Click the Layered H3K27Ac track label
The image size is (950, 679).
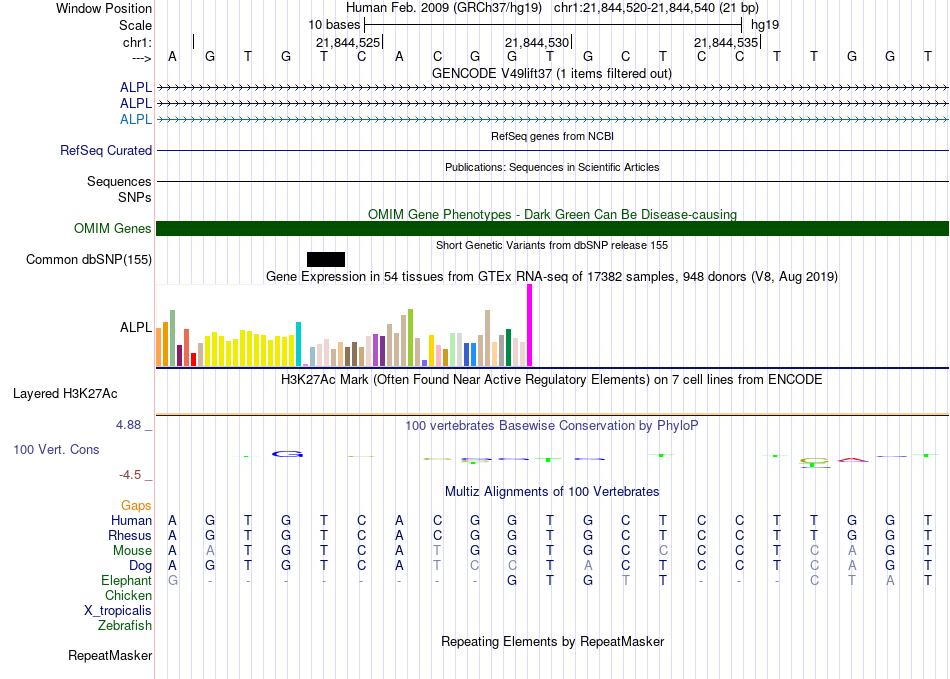pos(65,393)
